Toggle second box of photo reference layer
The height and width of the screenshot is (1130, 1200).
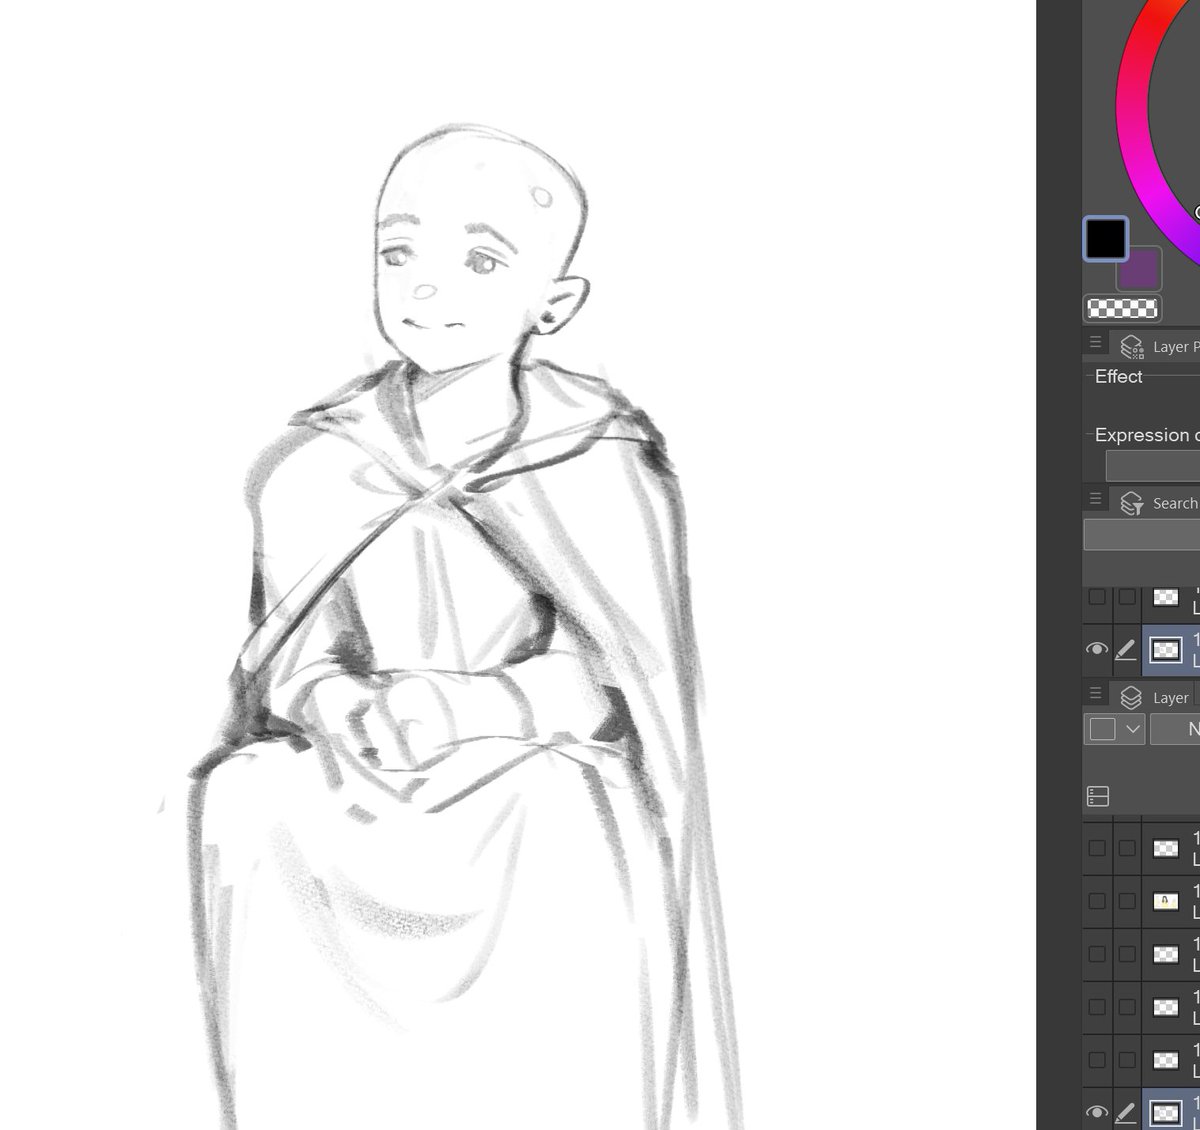coord(1127,901)
